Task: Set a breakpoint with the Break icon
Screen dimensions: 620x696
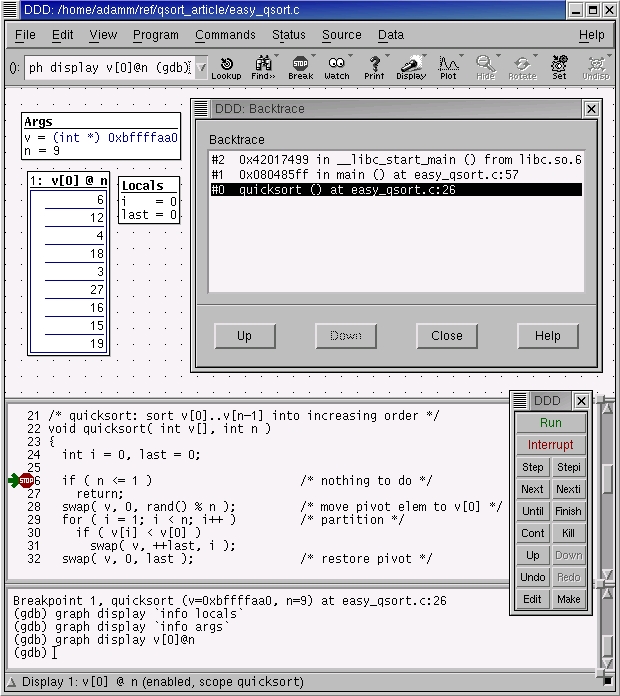Action: [x=300, y=67]
